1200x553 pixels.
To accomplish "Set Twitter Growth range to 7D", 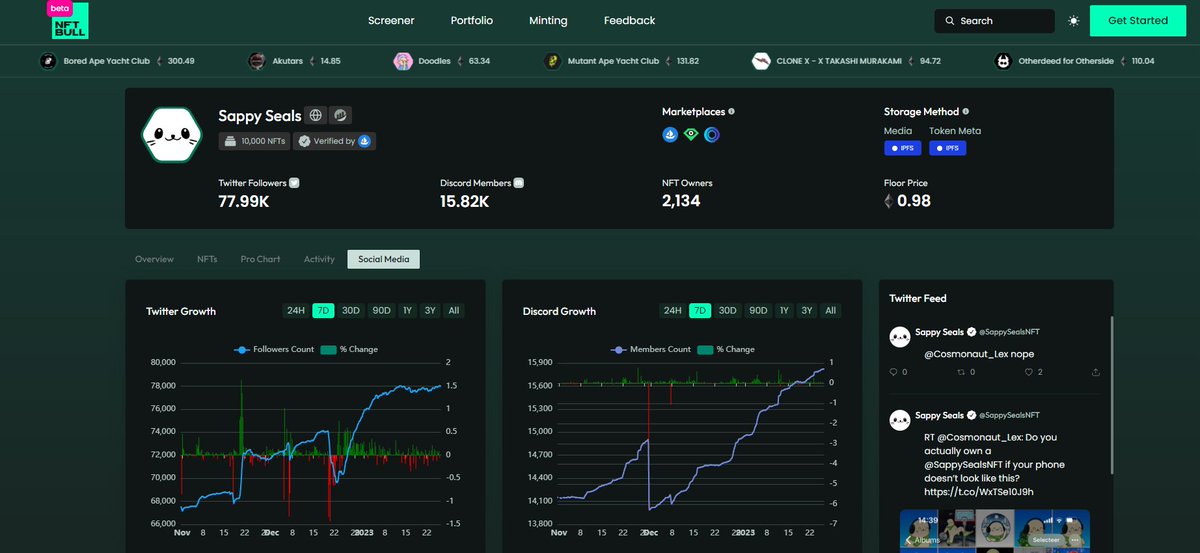I will 323,311.
